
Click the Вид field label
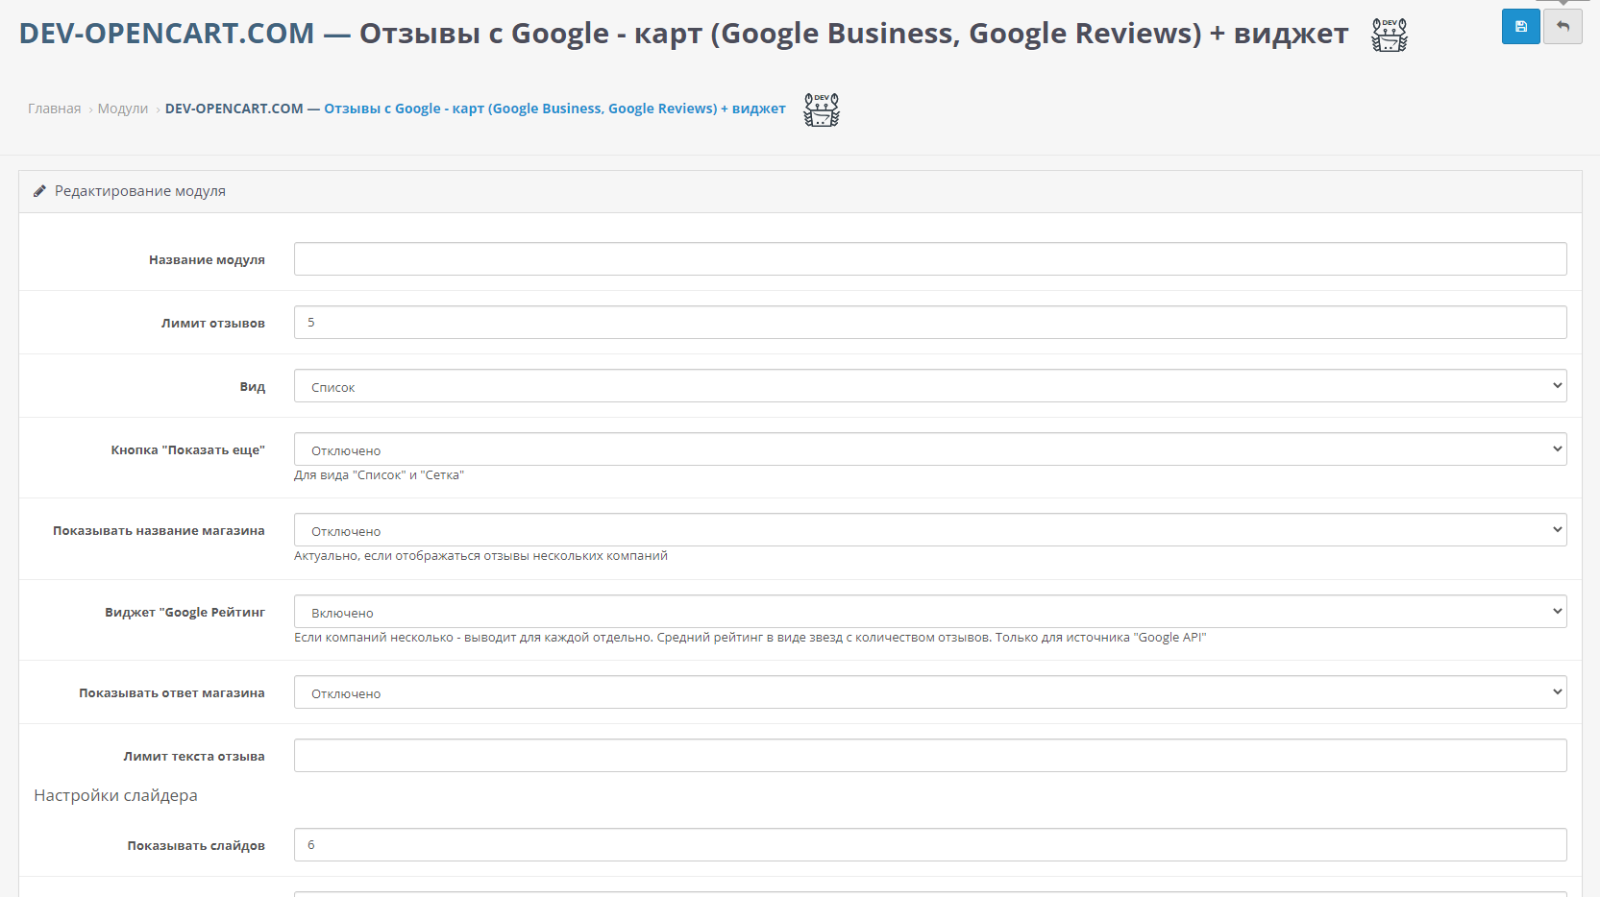[252, 387]
